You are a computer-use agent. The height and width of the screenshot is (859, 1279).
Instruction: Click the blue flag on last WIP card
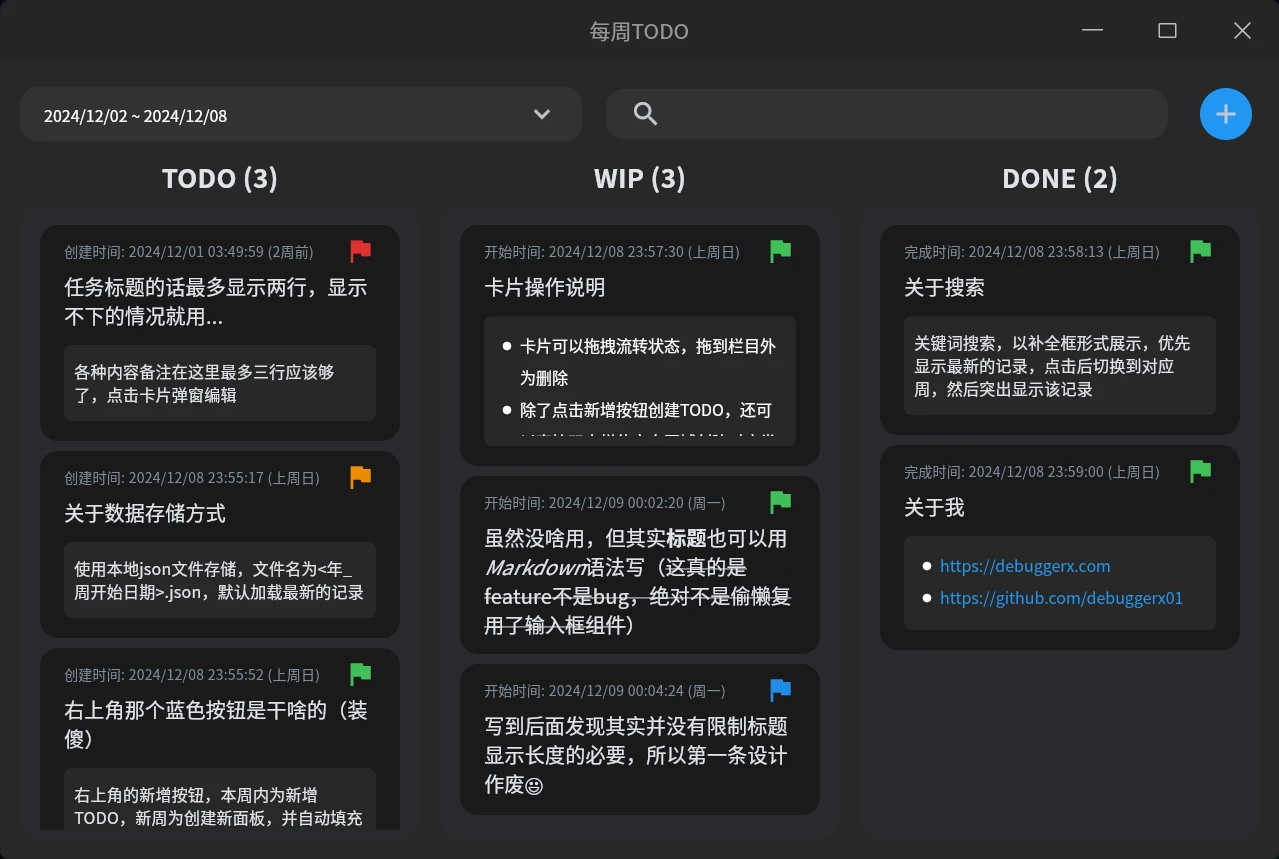(781, 691)
